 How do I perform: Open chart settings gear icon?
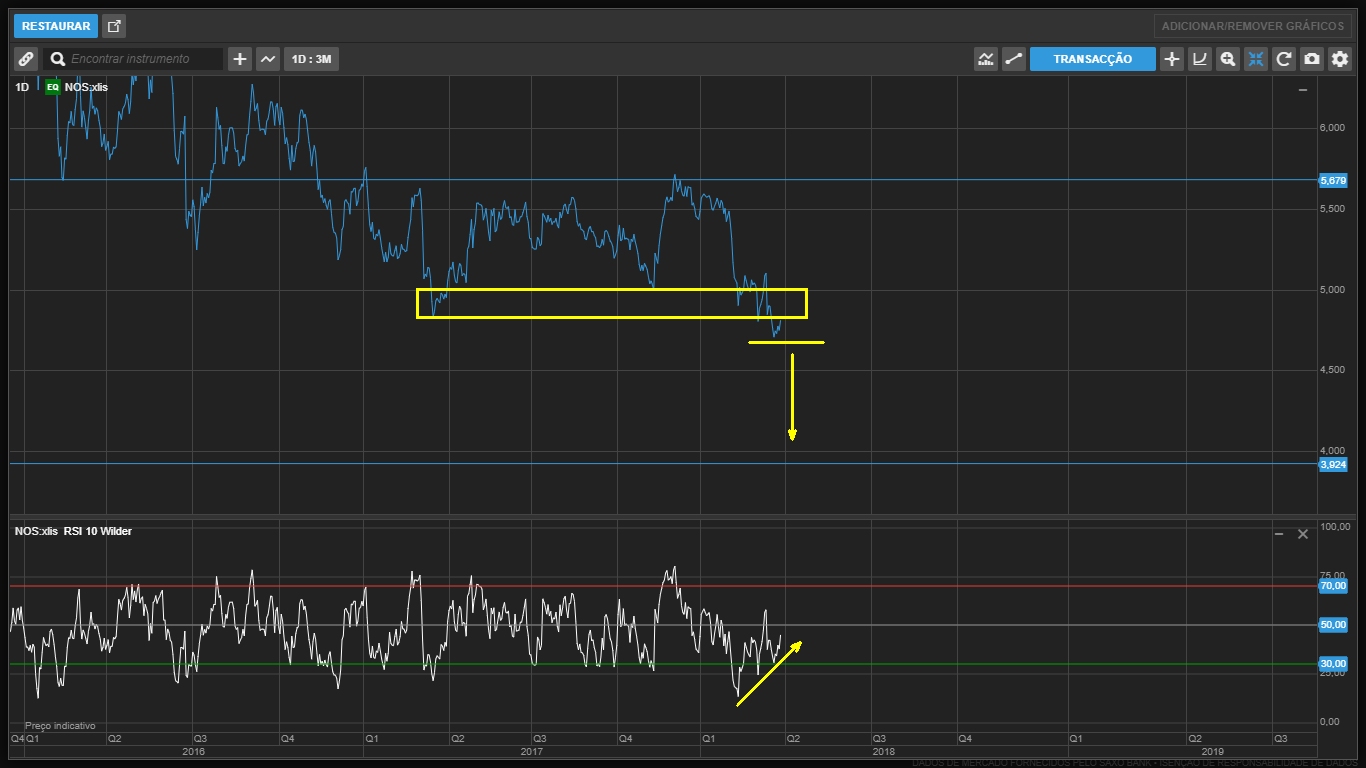point(1340,59)
